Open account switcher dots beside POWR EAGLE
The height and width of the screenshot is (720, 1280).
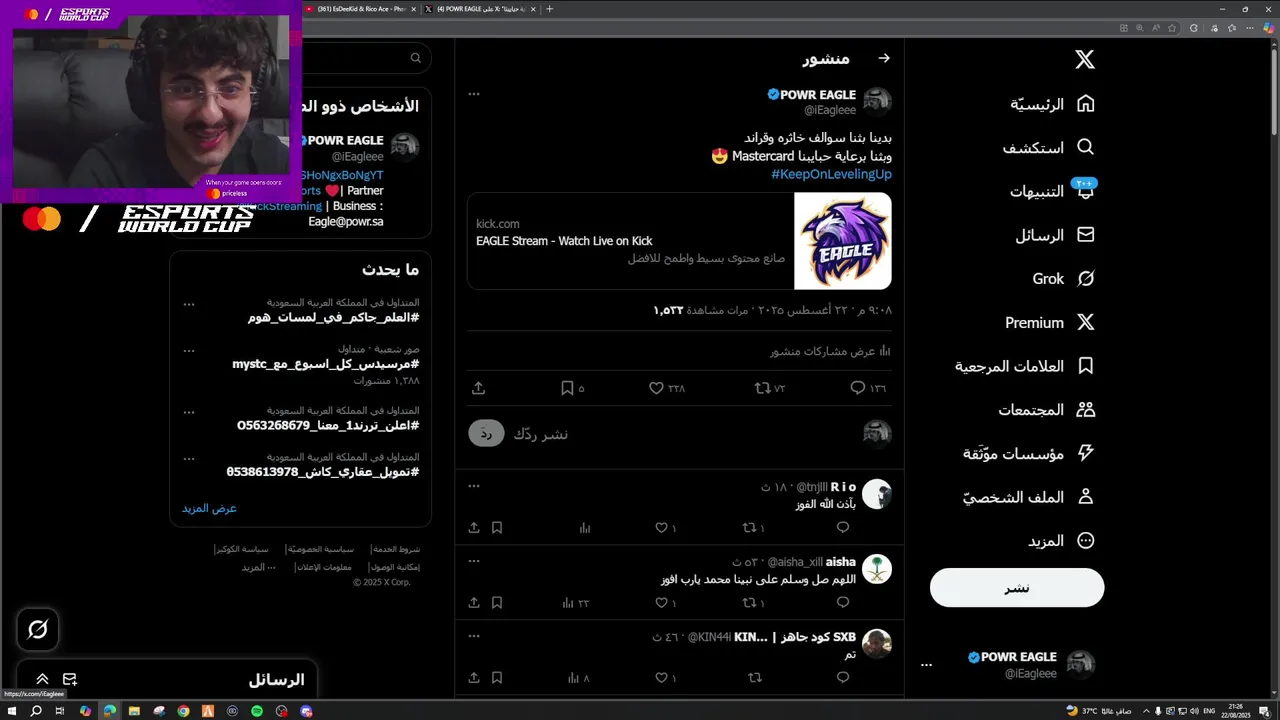tap(926, 665)
